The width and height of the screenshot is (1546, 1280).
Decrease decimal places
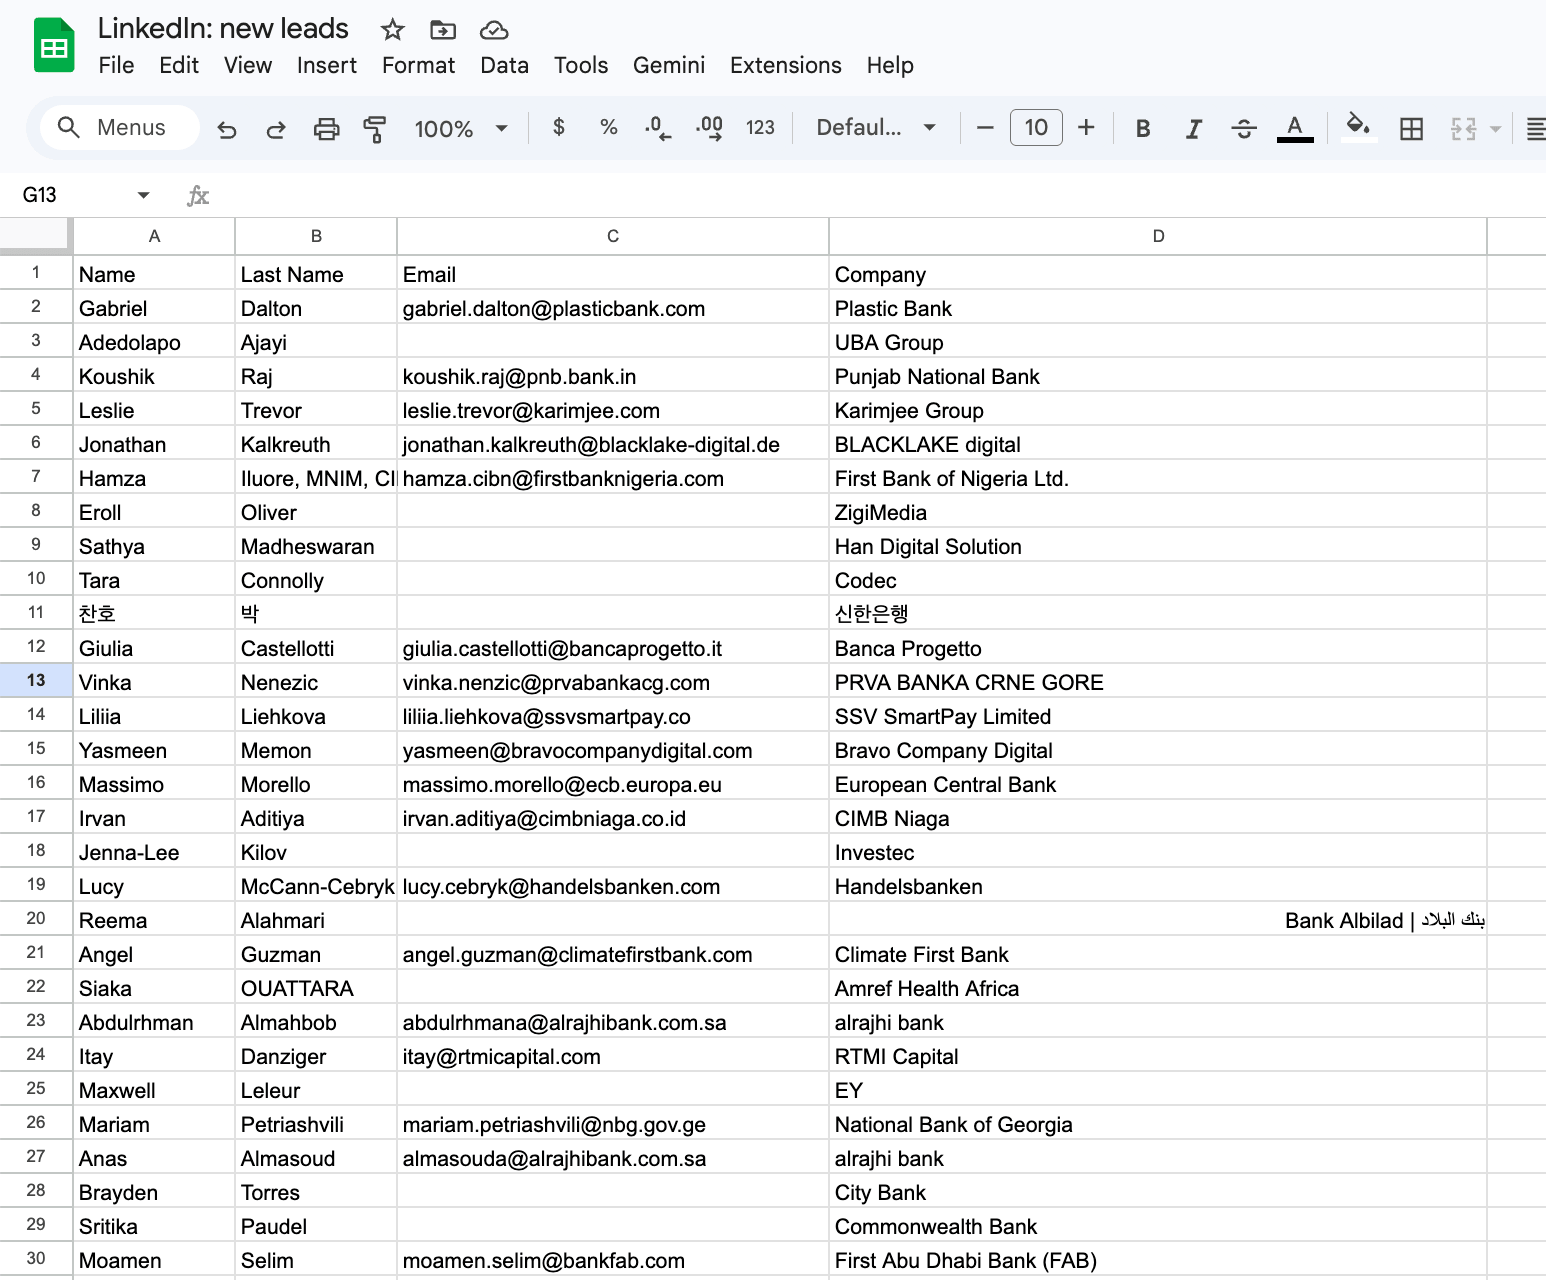pyautogui.click(x=657, y=127)
